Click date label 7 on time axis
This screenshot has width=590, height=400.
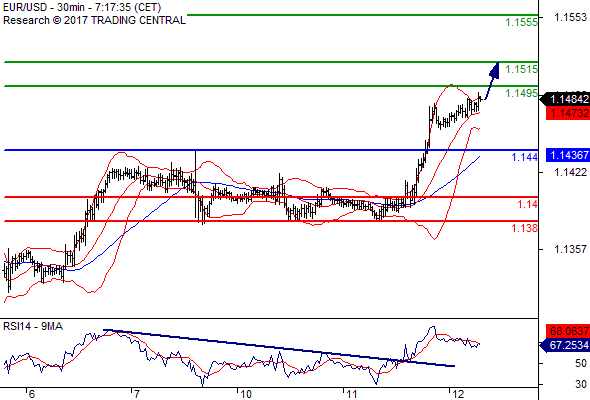pyautogui.click(x=137, y=394)
